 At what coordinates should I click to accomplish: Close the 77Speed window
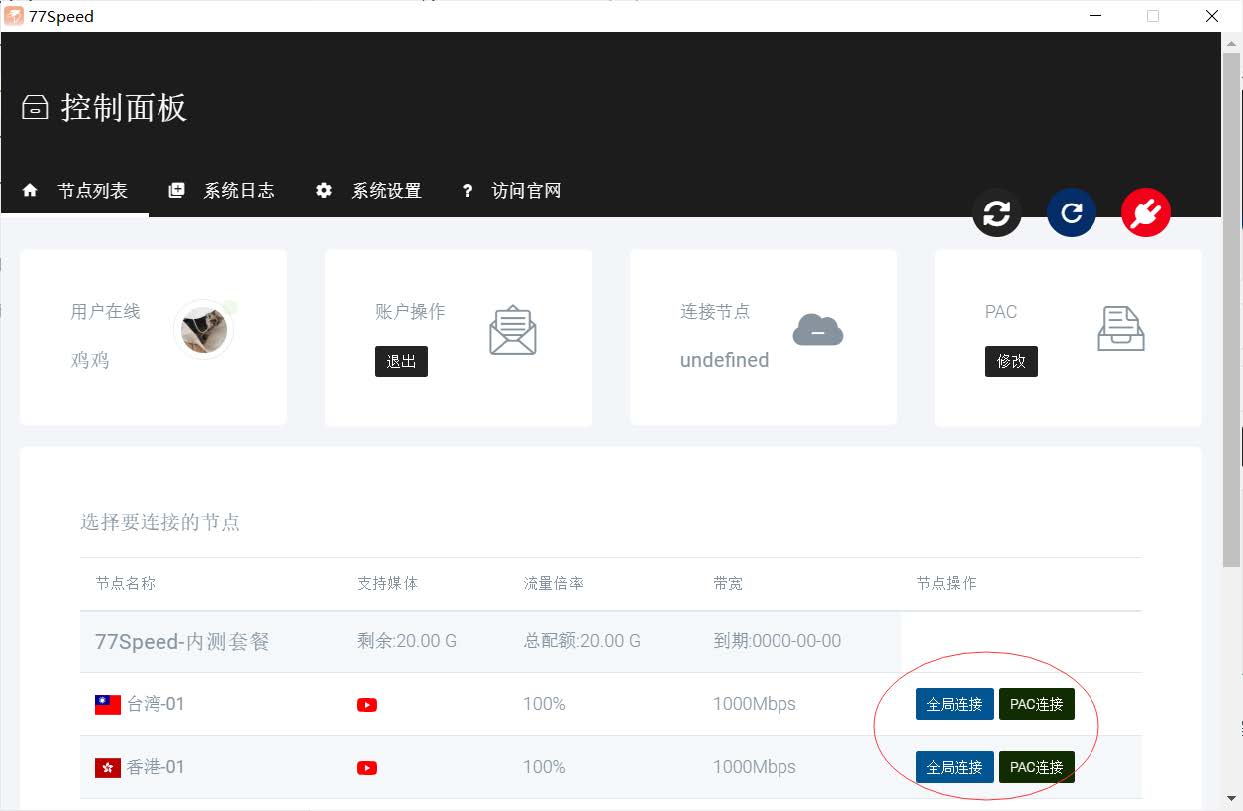pos(1212,16)
